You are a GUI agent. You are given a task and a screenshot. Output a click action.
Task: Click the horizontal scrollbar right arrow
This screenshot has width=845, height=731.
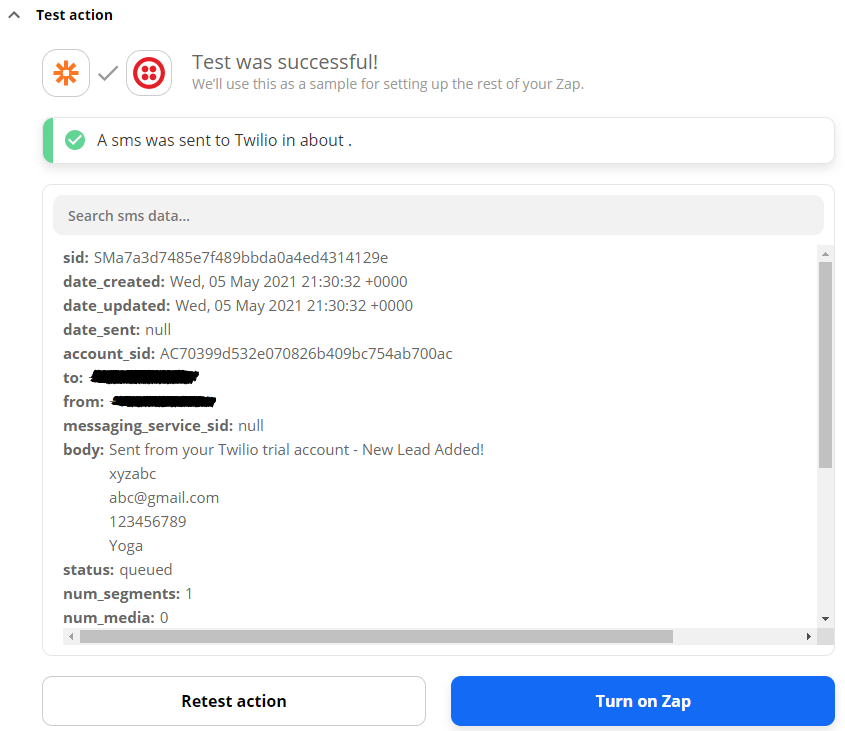(x=808, y=637)
